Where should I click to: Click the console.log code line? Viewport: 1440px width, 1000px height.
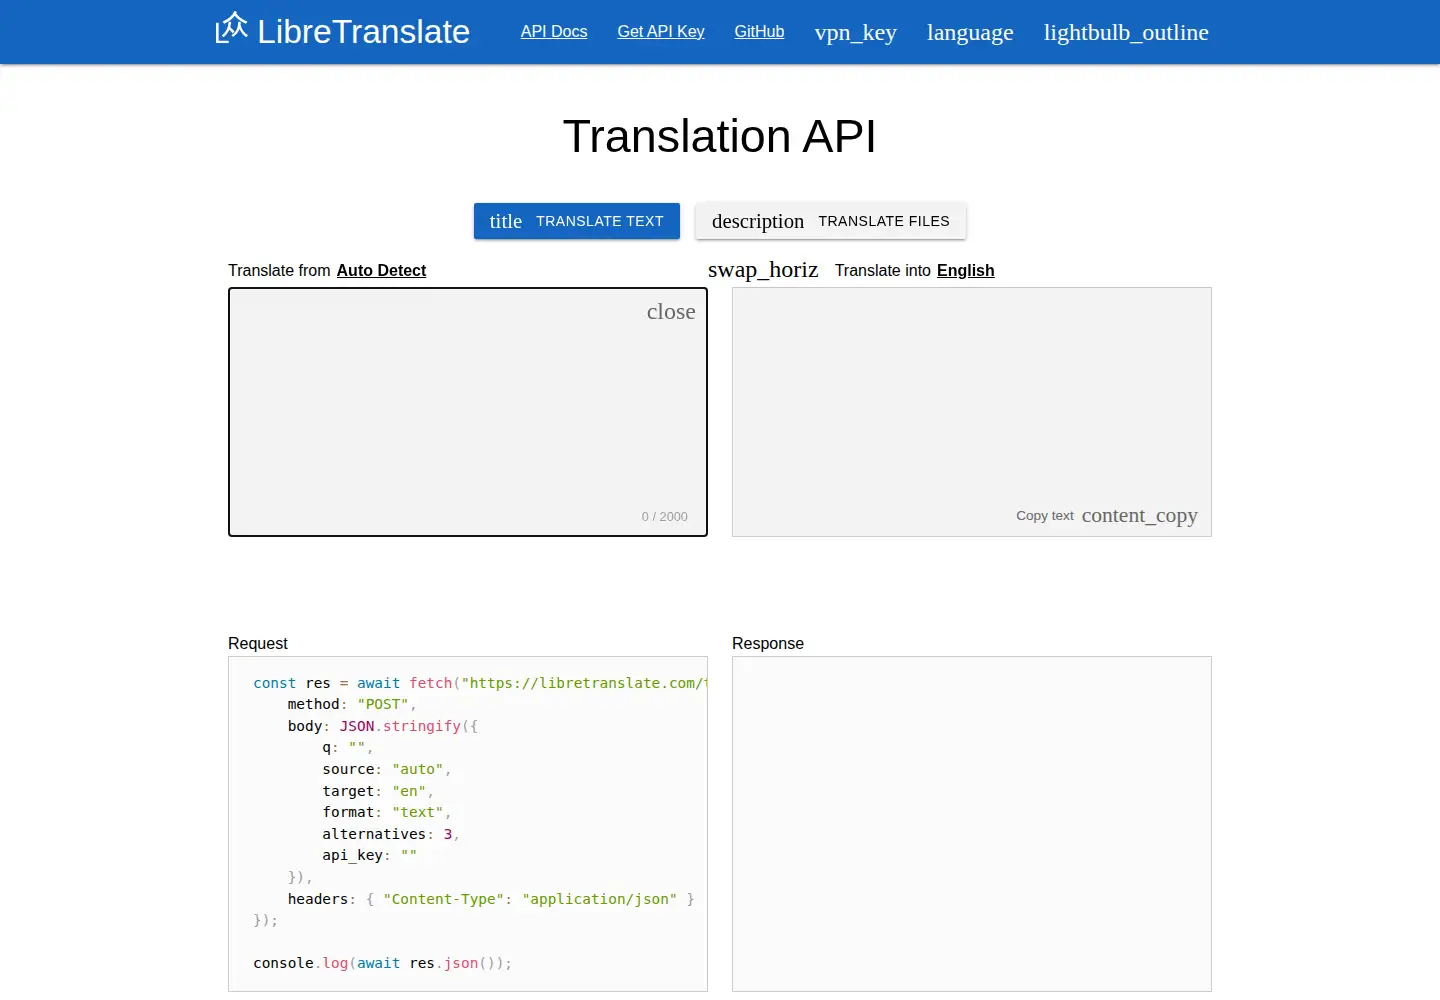(x=383, y=963)
